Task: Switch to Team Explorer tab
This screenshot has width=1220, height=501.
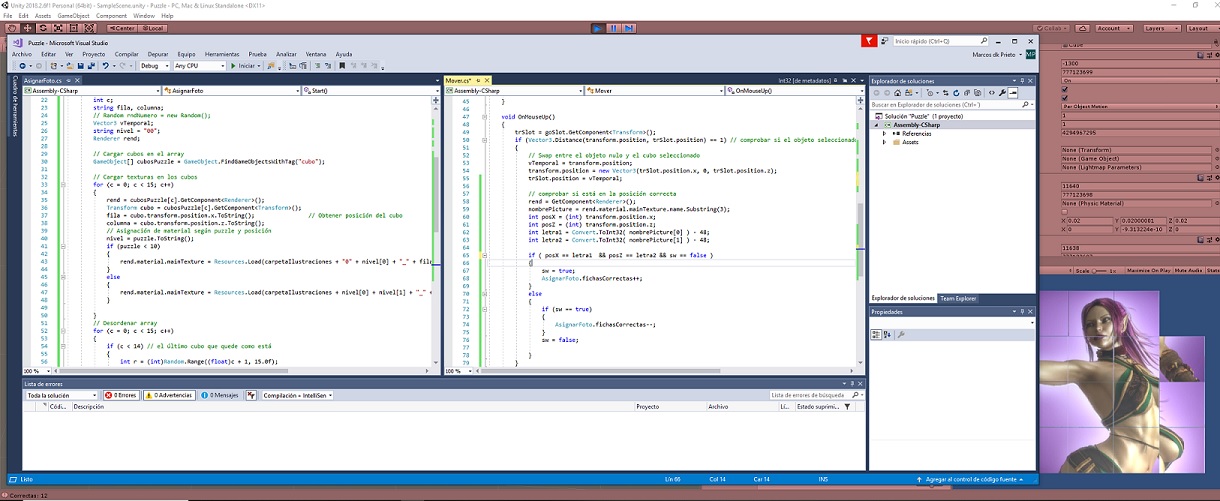Action: pos(957,298)
